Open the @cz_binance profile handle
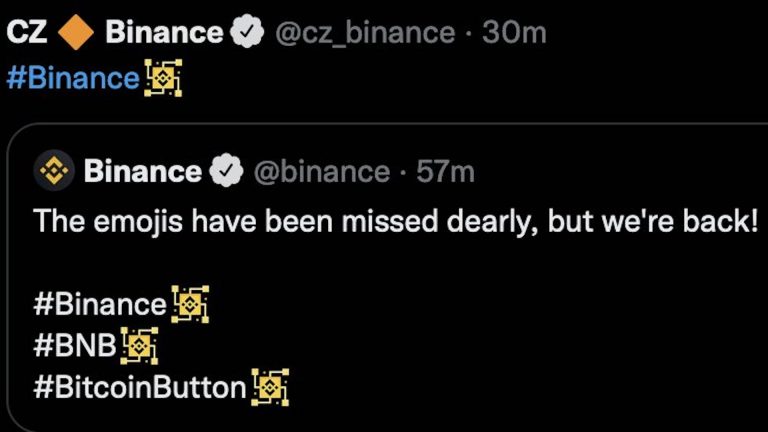The image size is (768, 432). pos(363,33)
